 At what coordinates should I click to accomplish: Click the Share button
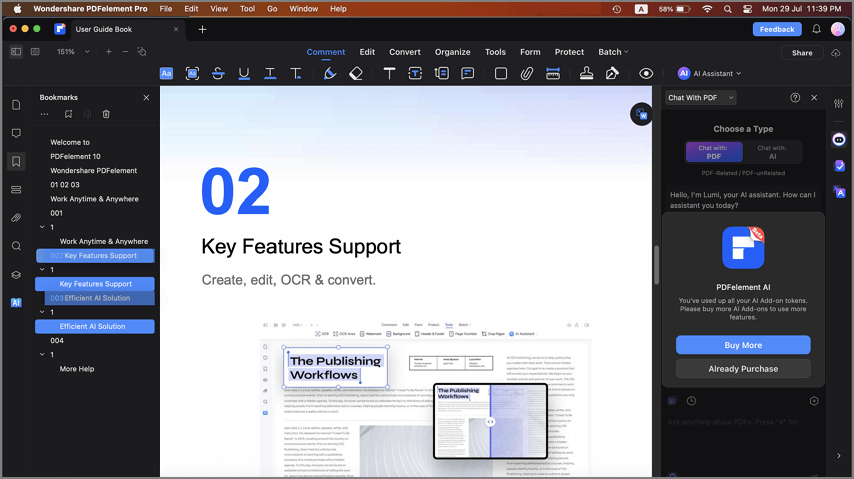point(802,53)
